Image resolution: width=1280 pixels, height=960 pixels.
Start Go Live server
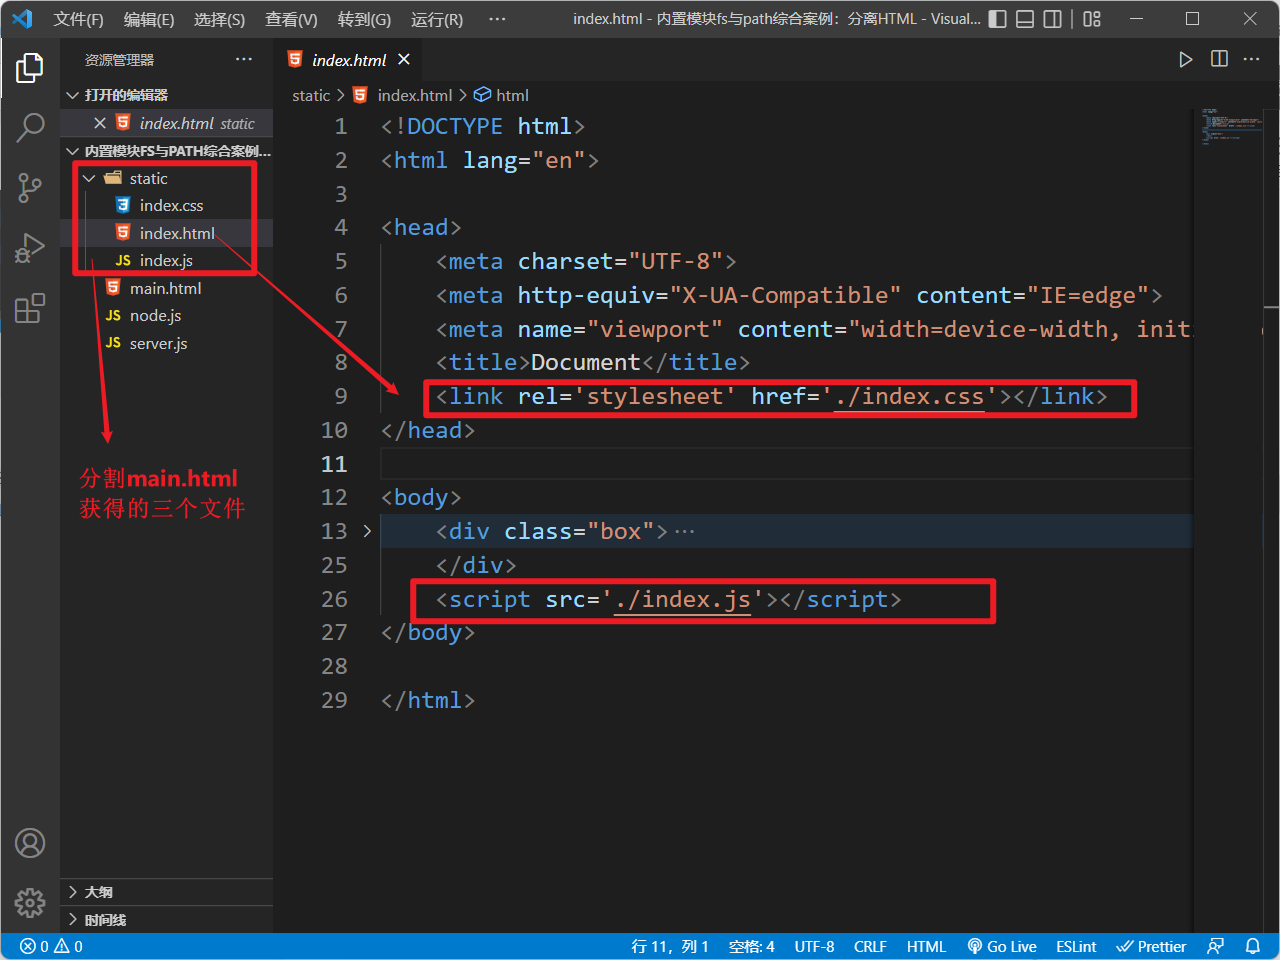[1002, 946]
